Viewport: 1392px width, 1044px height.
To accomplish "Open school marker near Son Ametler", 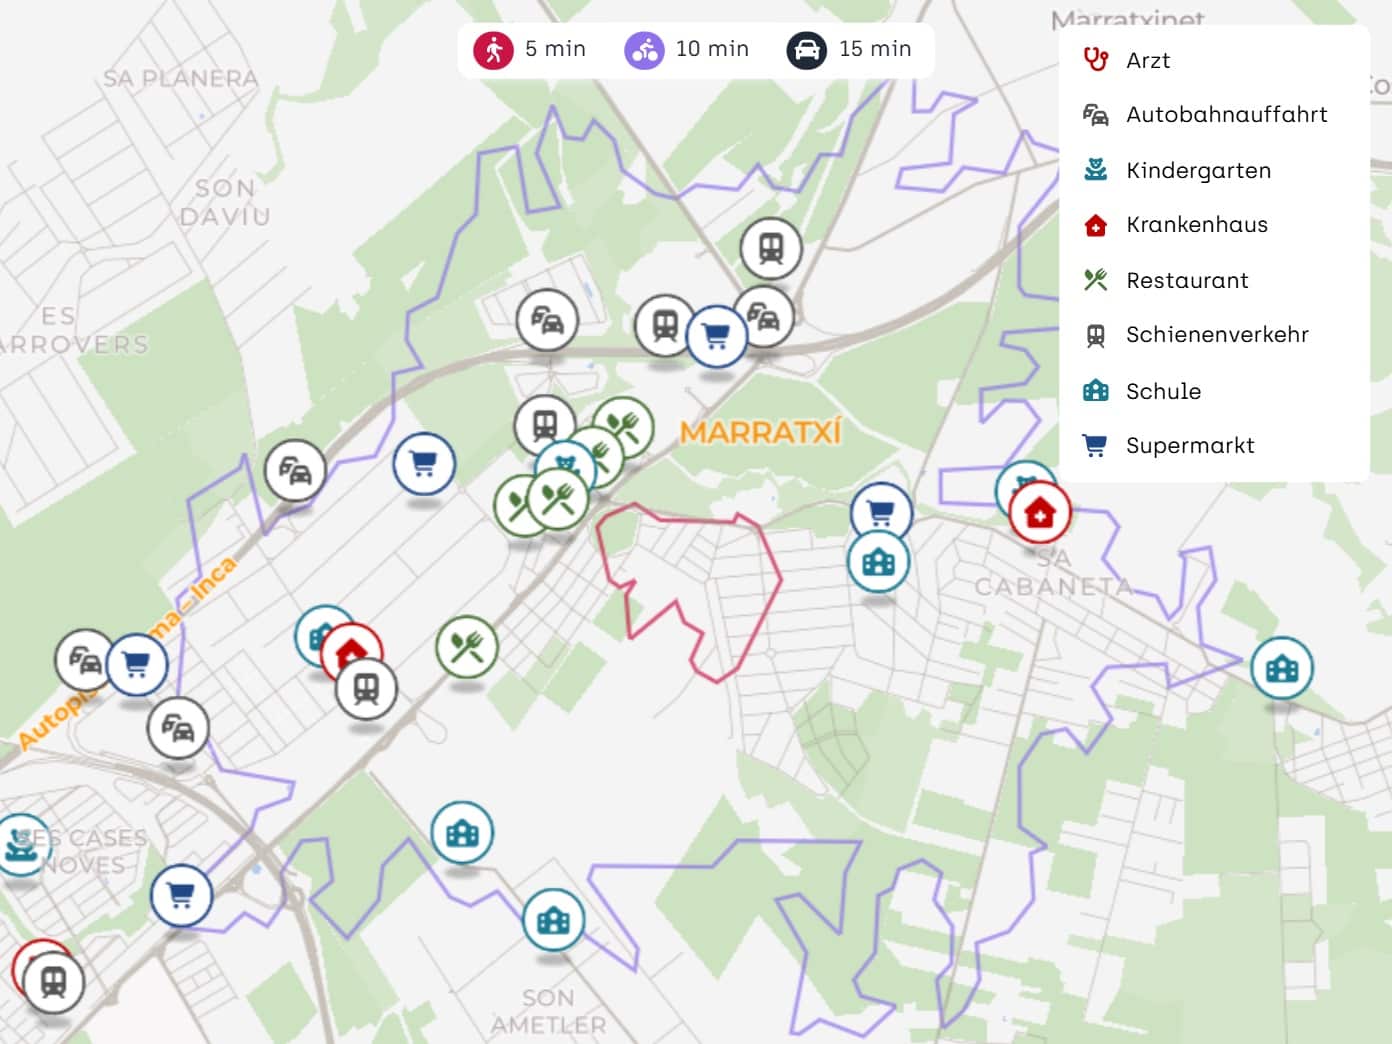I will [553, 920].
